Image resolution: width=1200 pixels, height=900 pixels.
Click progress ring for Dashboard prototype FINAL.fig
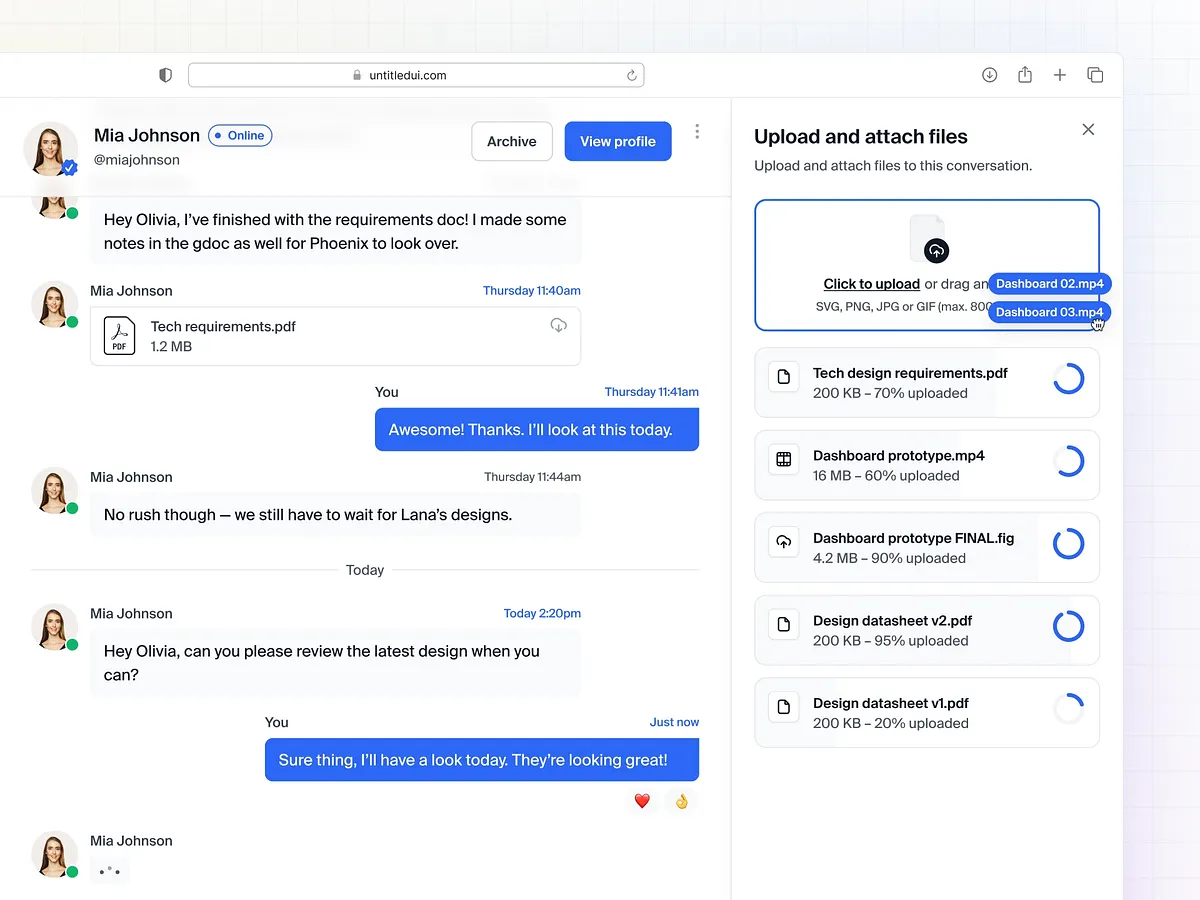click(x=1069, y=543)
